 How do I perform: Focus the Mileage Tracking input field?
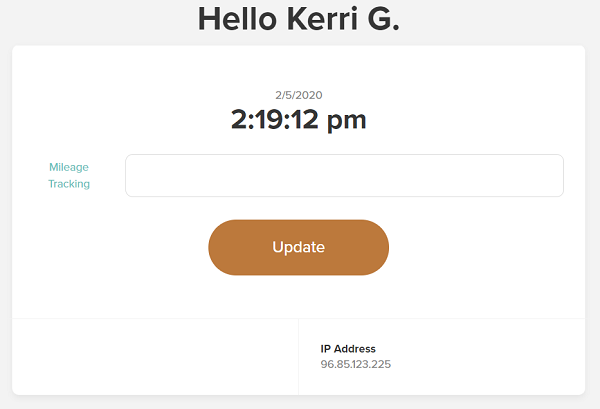pos(344,175)
